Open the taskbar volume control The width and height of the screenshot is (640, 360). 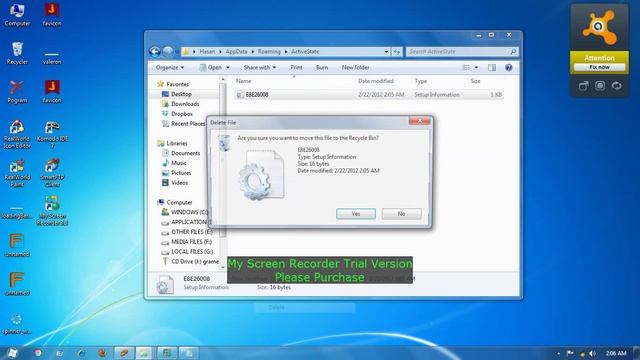click(x=592, y=353)
